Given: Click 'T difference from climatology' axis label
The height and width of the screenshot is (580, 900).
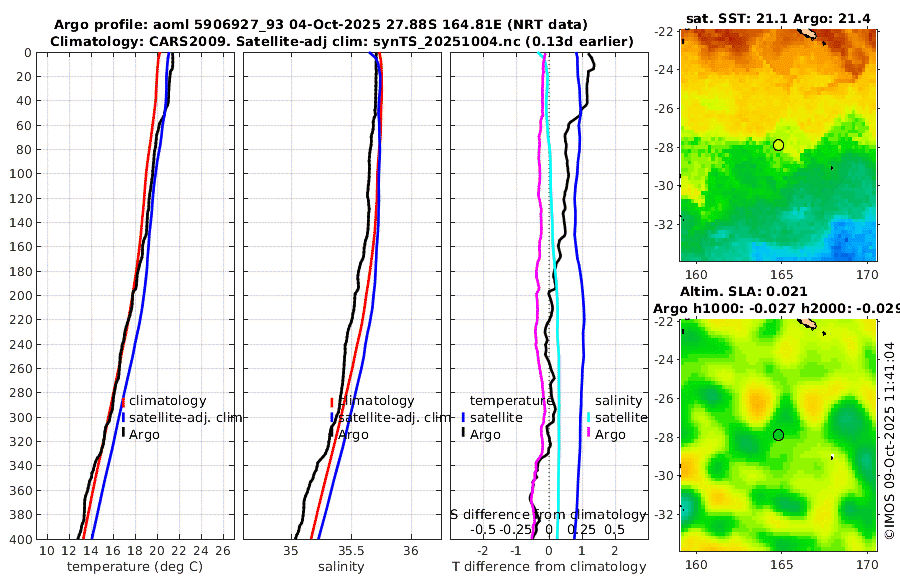Looking at the screenshot, I should tap(549, 566).
